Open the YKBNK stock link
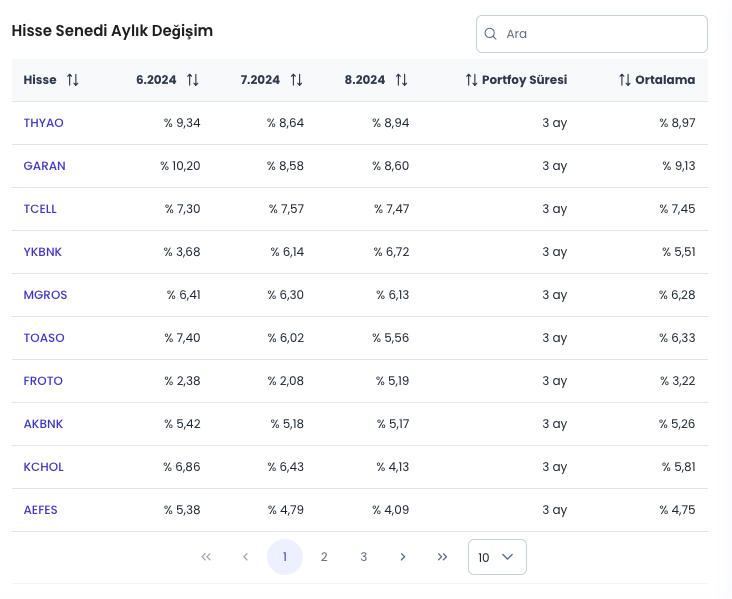The image size is (732, 599). pyautogui.click(x=42, y=252)
